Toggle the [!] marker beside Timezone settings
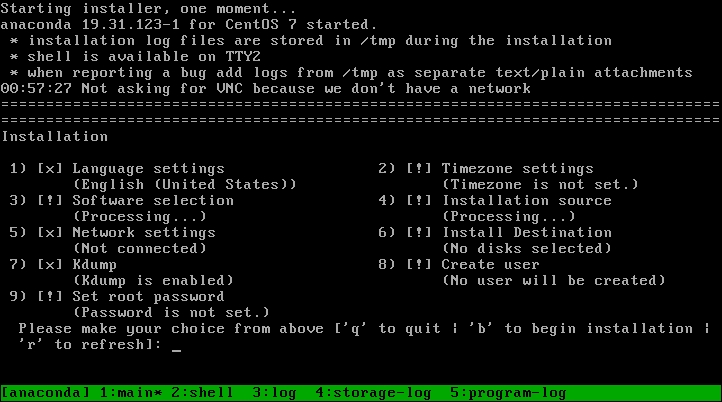The width and height of the screenshot is (722, 402). 419,169
